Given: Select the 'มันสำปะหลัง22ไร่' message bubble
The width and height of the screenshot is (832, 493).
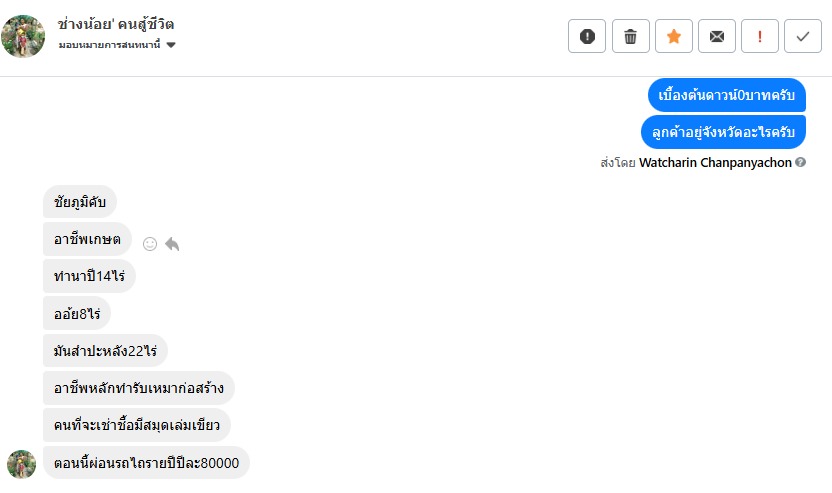Looking at the screenshot, I should pos(105,351).
